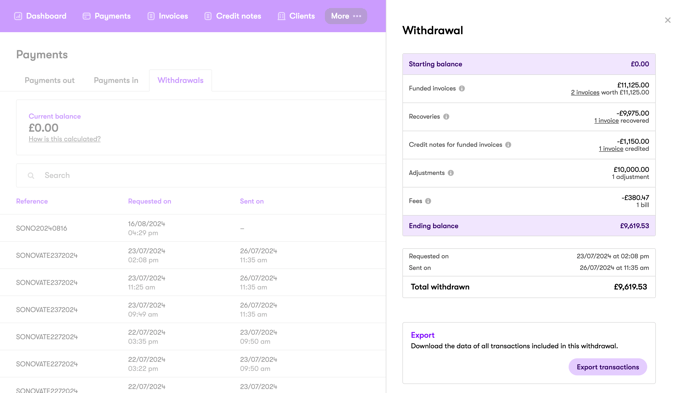Click the Credit notes icon
The image size is (688, 393).
[x=208, y=16]
